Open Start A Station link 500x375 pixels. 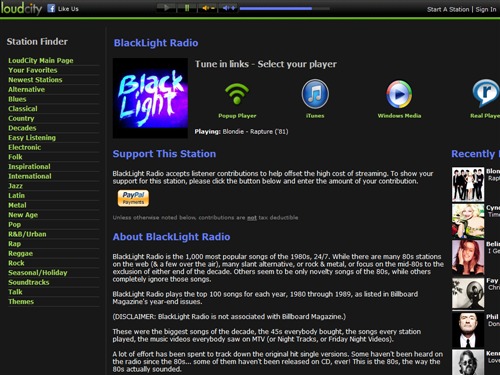pos(448,9)
